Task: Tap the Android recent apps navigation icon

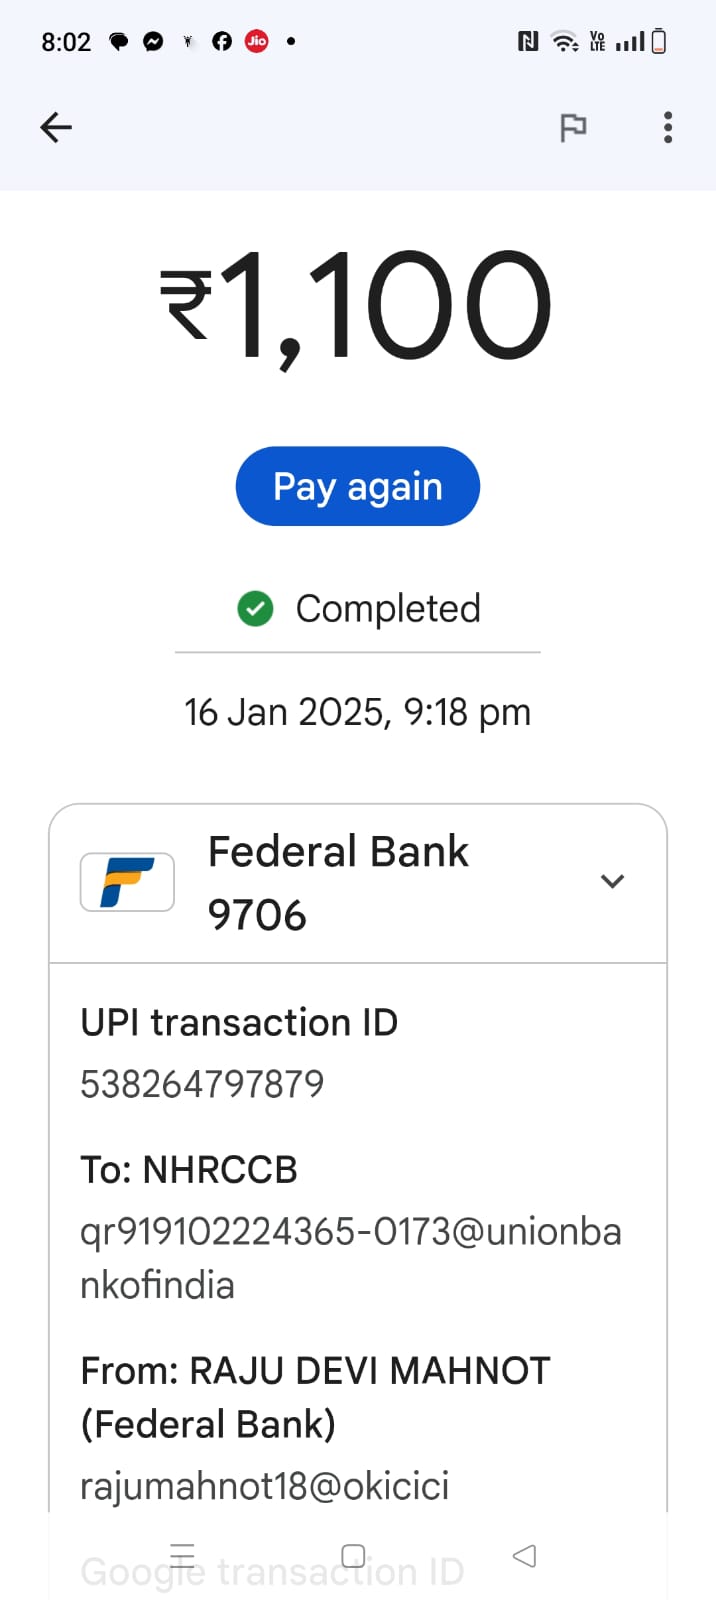Action: (182, 1556)
